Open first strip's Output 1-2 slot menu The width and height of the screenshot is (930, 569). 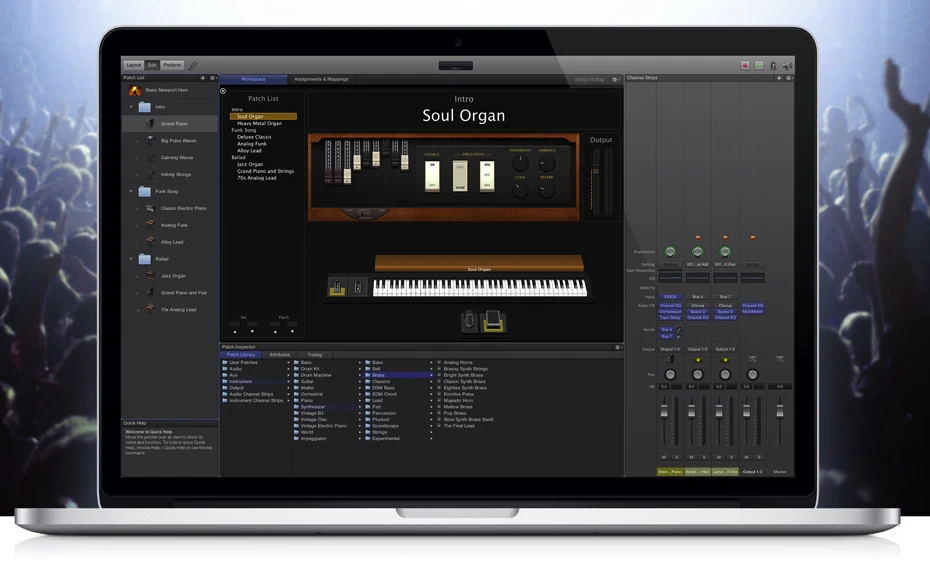pos(670,349)
